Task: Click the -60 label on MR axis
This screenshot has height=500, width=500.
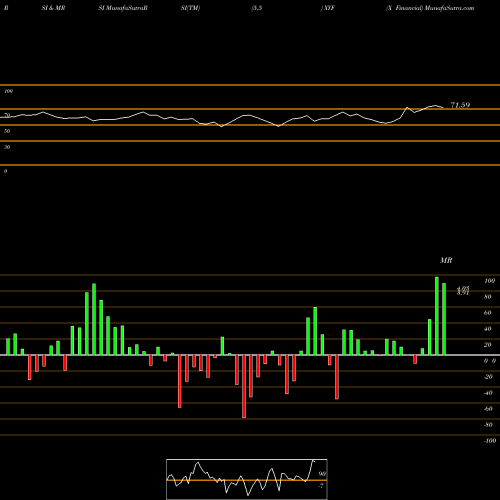Action: pos(488,409)
